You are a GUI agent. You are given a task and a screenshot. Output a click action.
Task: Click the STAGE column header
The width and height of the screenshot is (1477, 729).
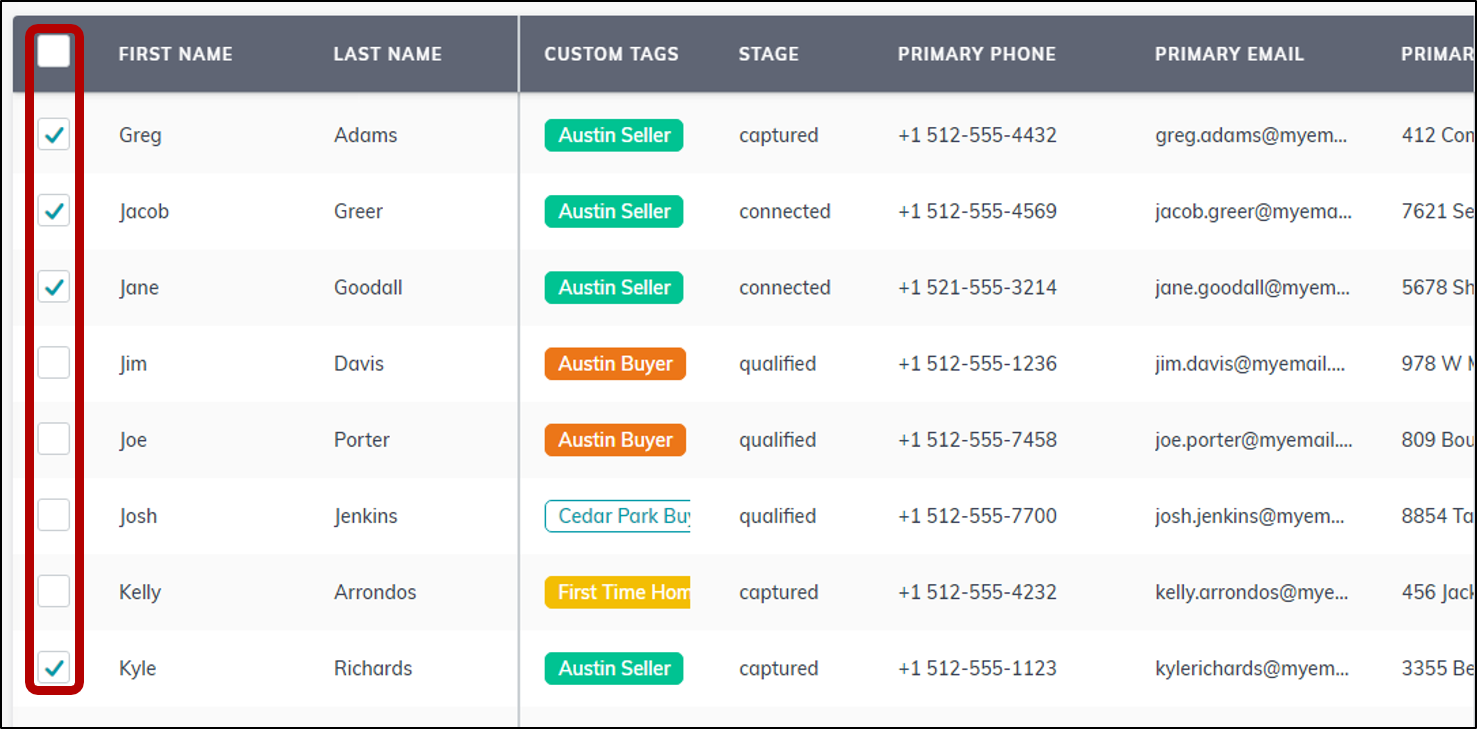click(x=769, y=54)
